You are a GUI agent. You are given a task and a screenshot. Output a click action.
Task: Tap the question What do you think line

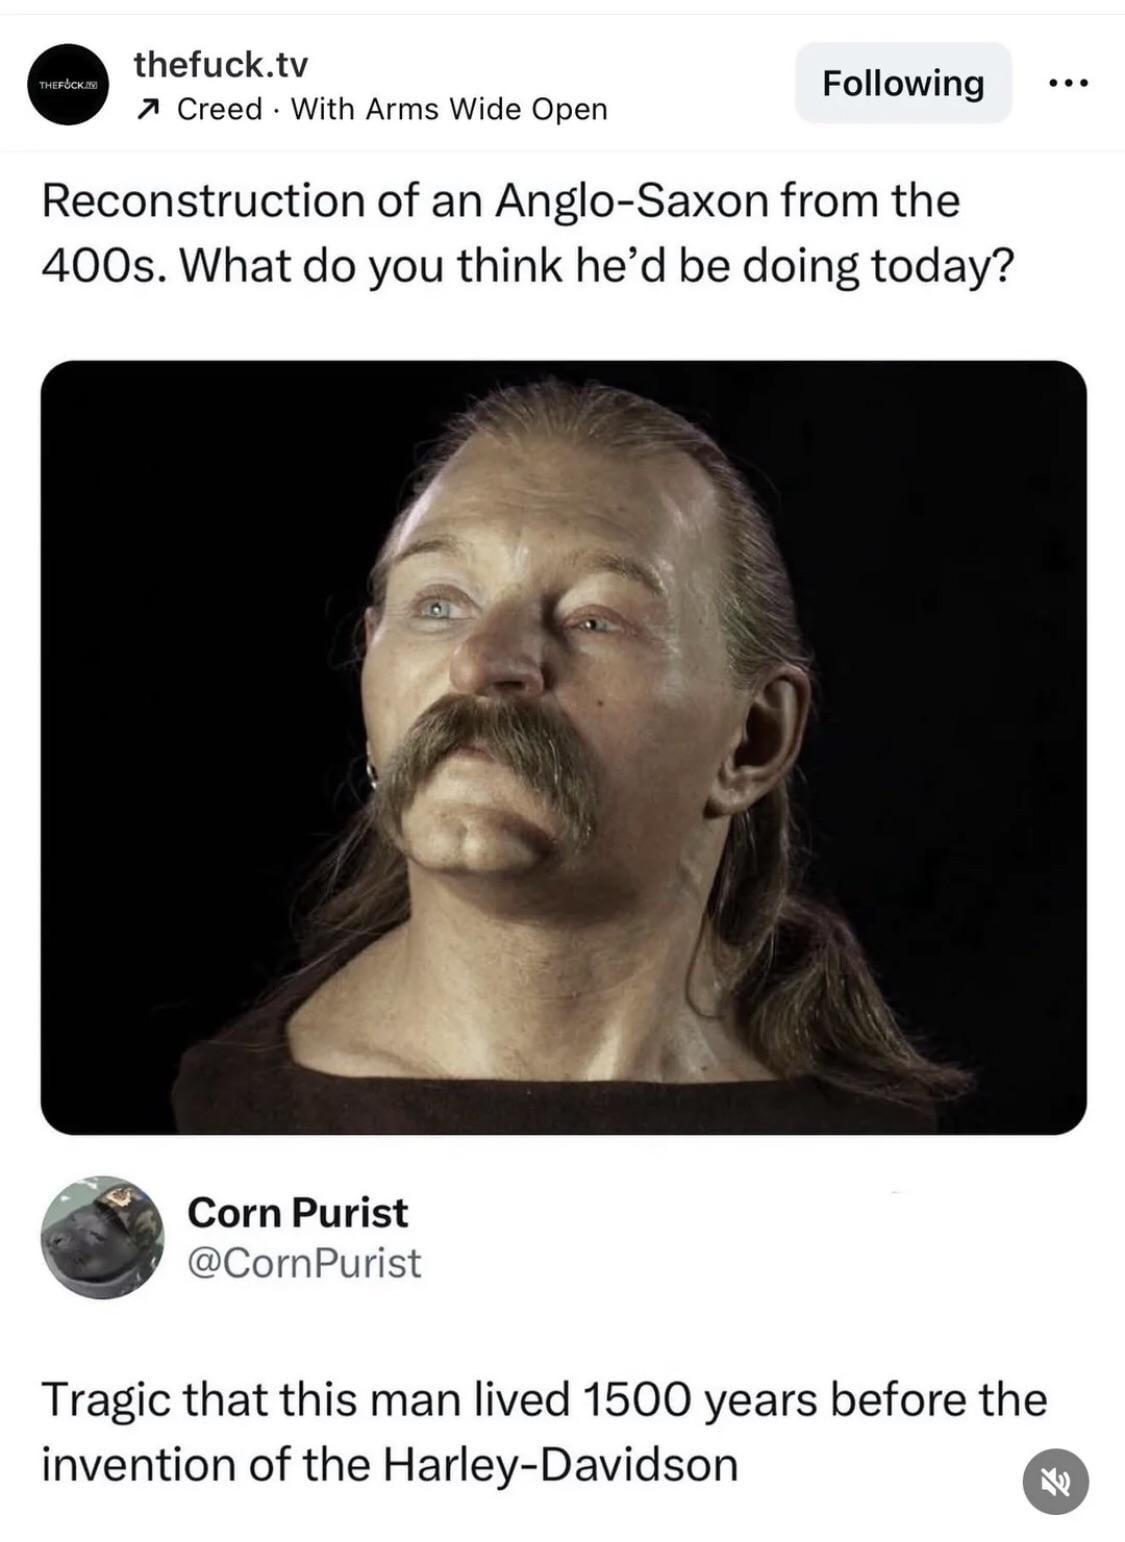pos(597,265)
